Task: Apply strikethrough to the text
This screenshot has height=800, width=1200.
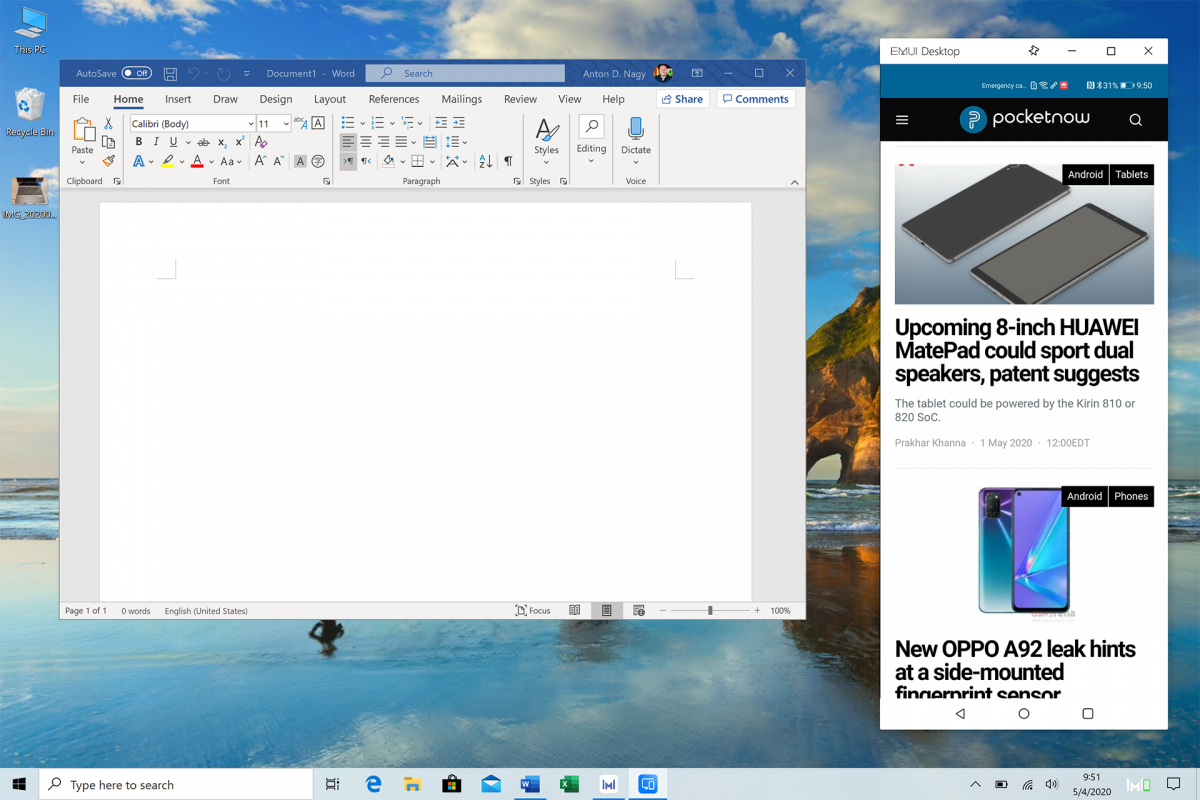Action: pos(204,142)
